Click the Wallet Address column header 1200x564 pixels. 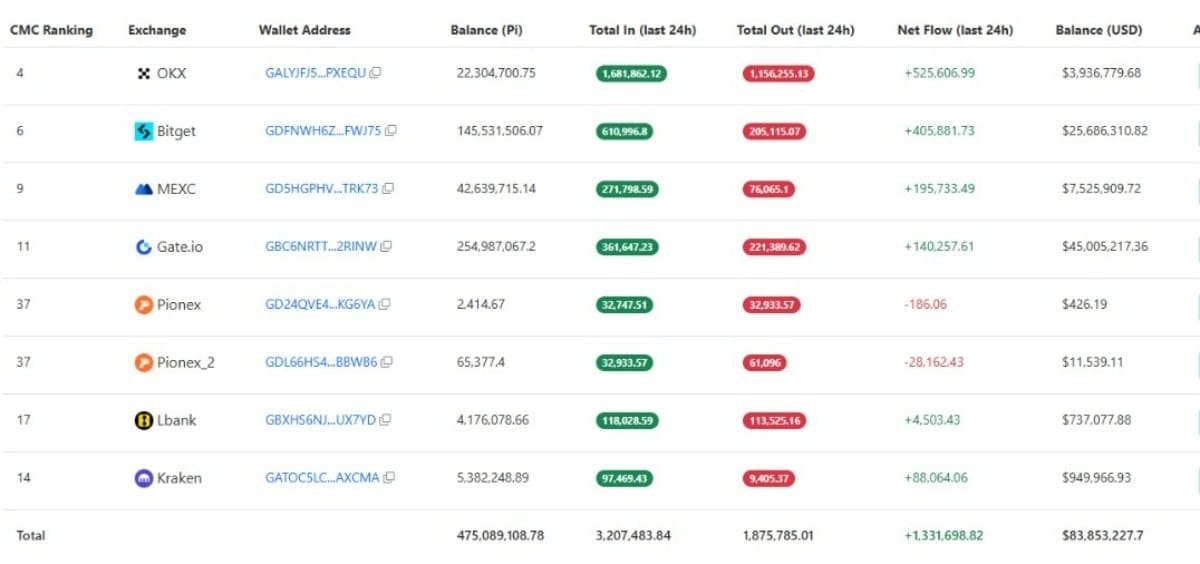[x=304, y=30]
